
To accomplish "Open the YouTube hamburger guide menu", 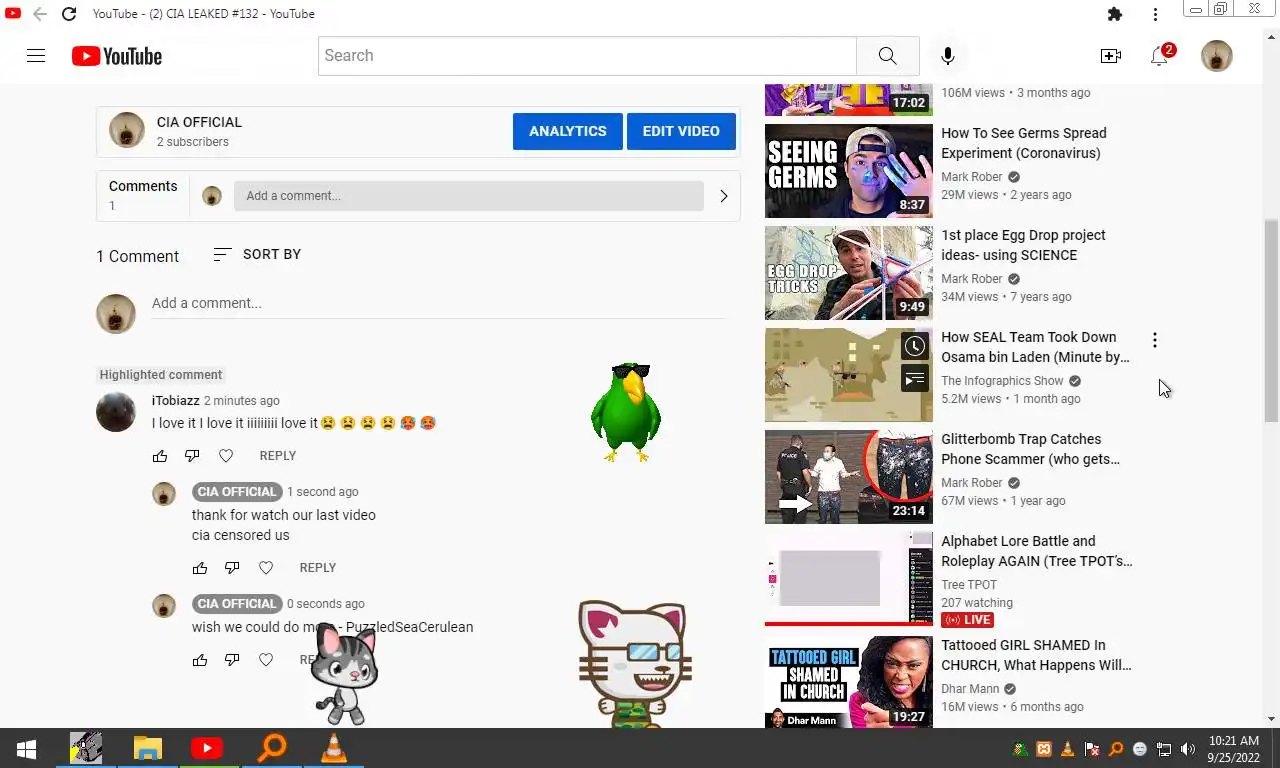I will [x=36, y=56].
